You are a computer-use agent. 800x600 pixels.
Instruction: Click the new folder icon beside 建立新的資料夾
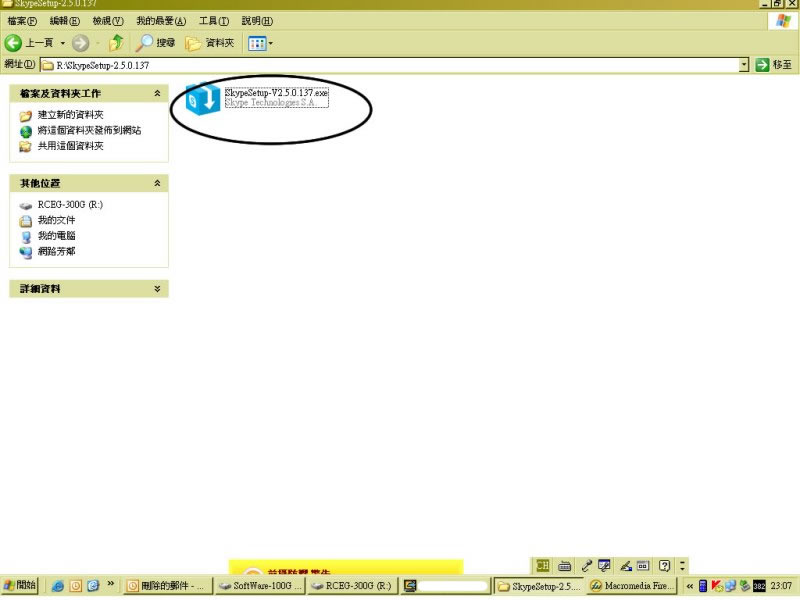coord(26,116)
